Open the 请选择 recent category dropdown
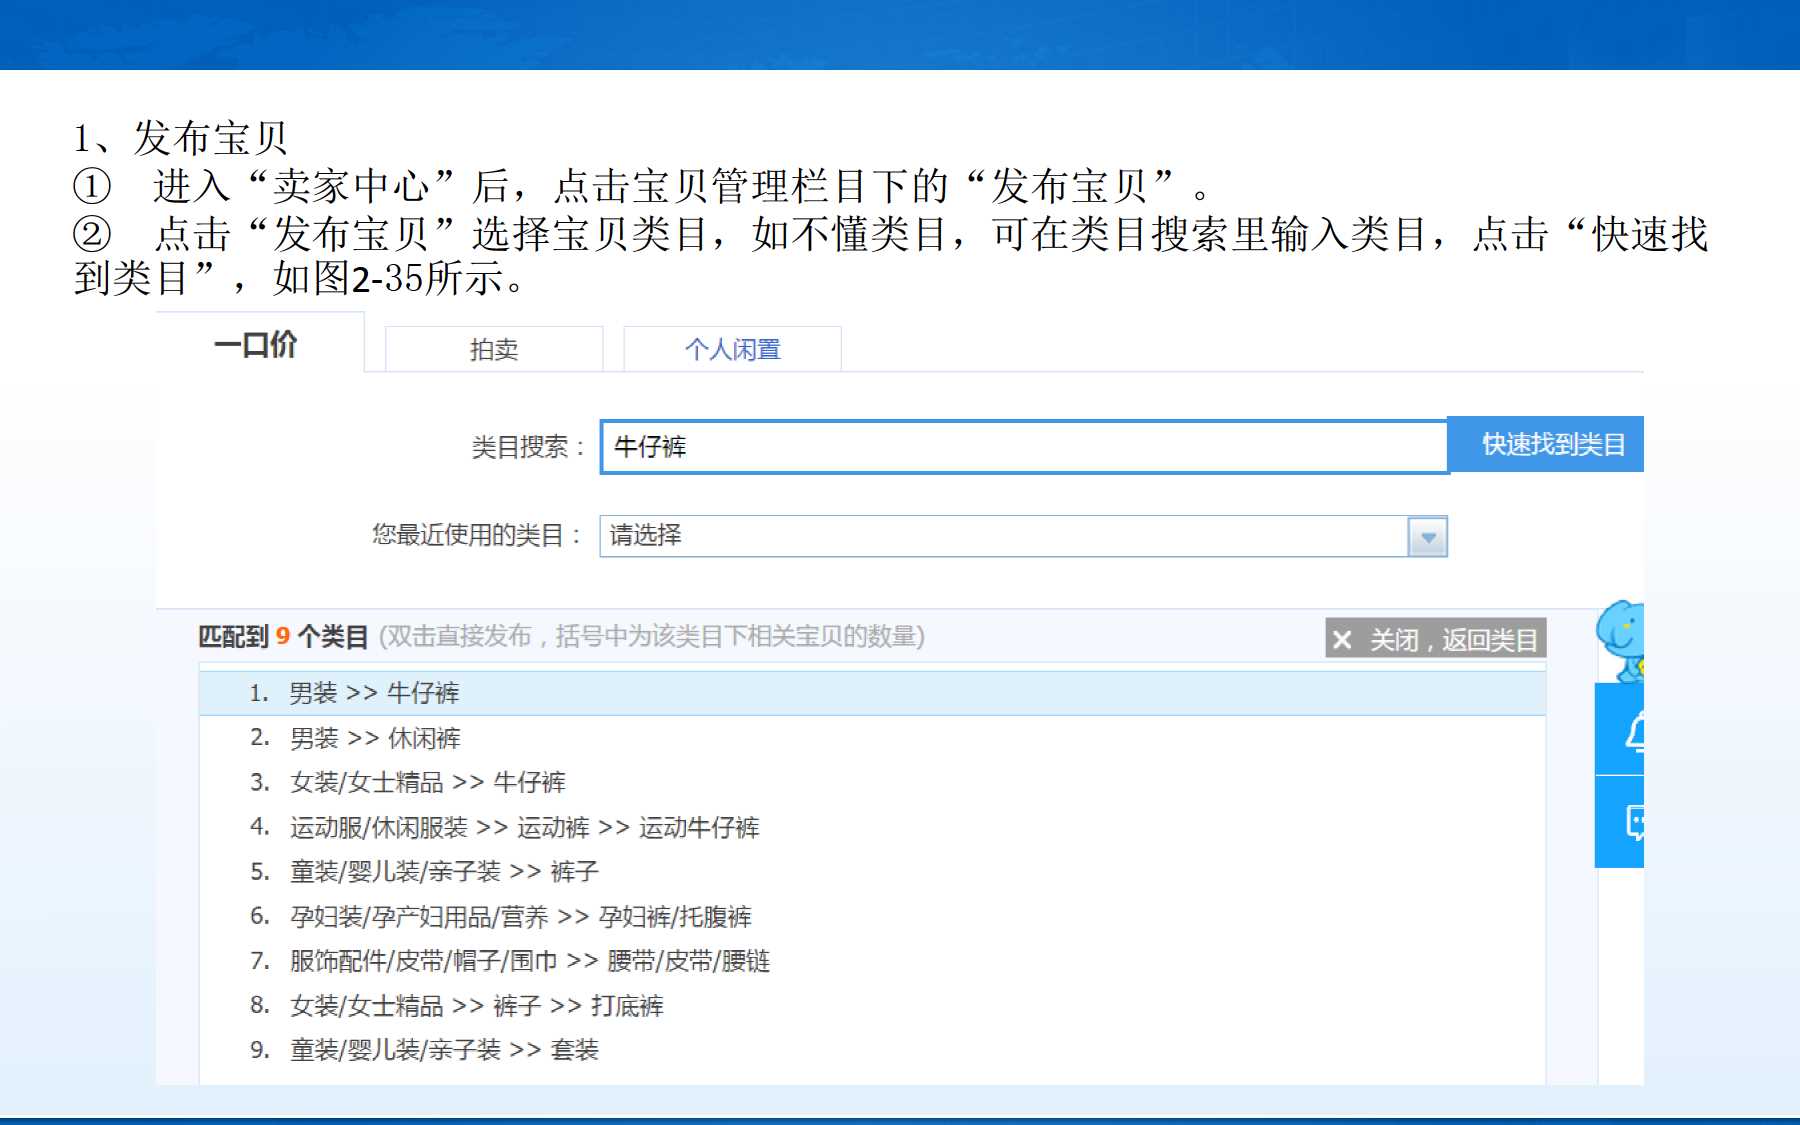The image size is (1800, 1125). (1023, 536)
